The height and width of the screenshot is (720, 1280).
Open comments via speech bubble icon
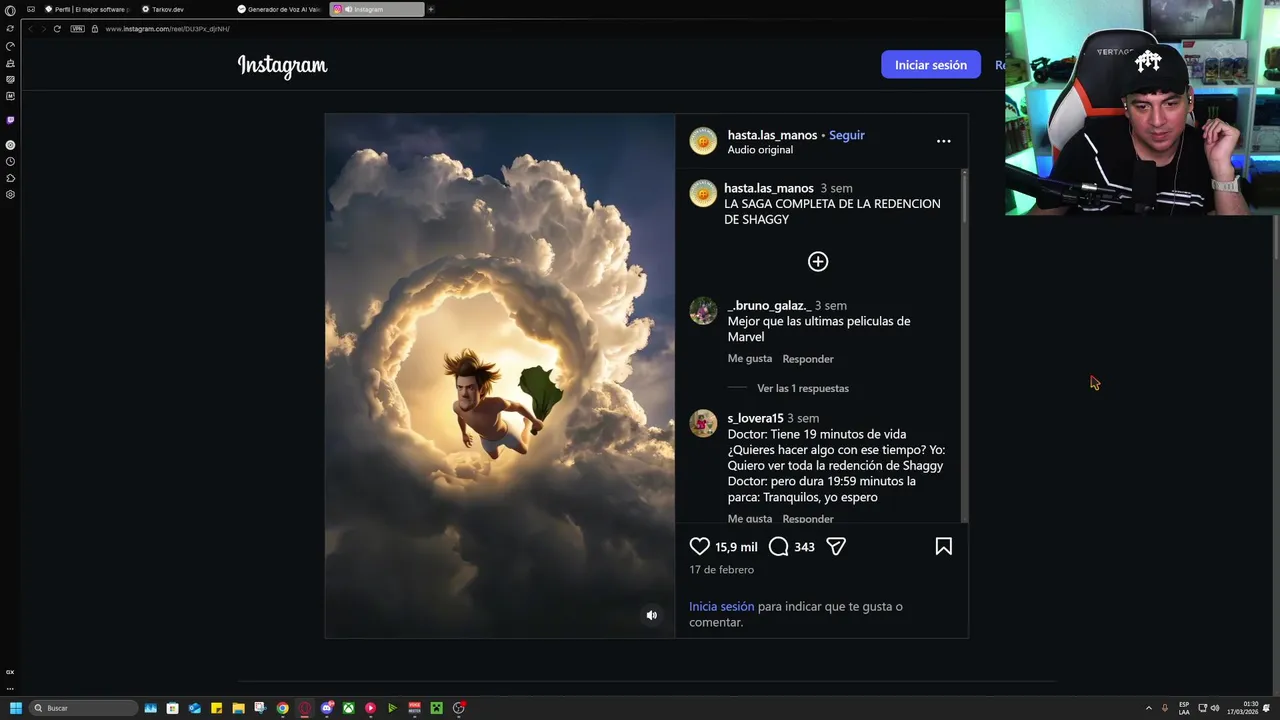pyautogui.click(x=779, y=547)
